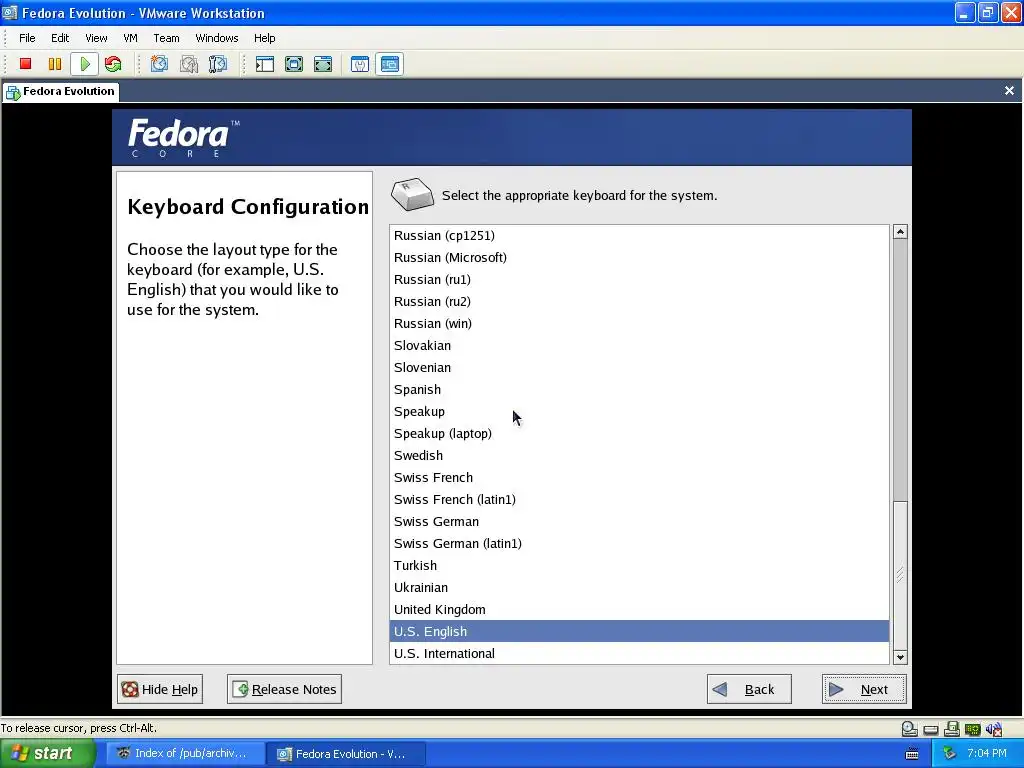The image size is (1024, 768).
Task: Open the Release Notes button
Action: pyautogui.click(x=284, y=689)
